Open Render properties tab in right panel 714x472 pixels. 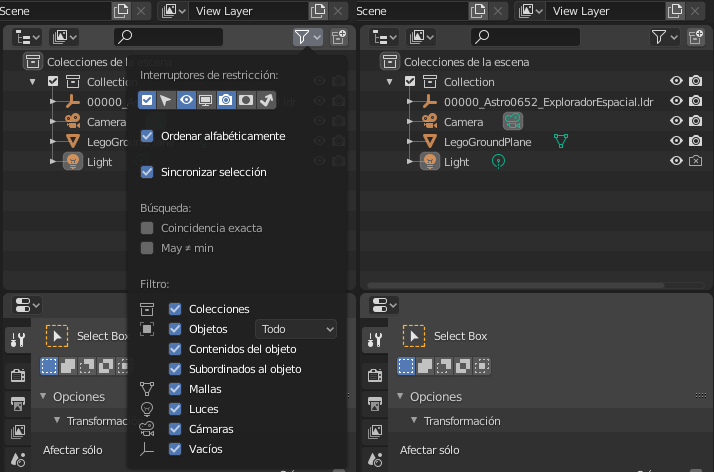(375, 376)
